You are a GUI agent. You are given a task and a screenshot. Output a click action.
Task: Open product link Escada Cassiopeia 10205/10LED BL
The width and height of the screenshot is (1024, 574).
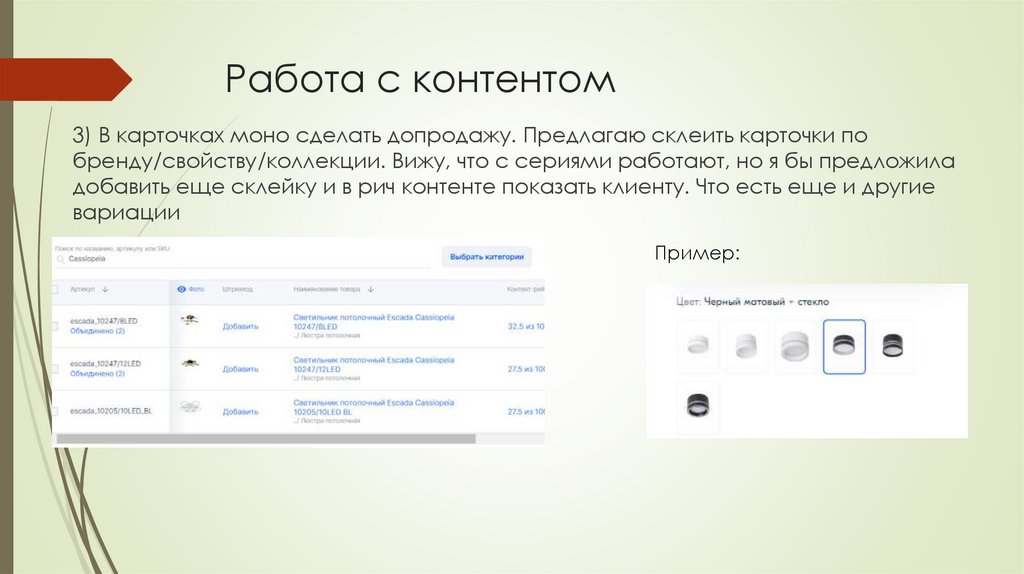[374, 407]
